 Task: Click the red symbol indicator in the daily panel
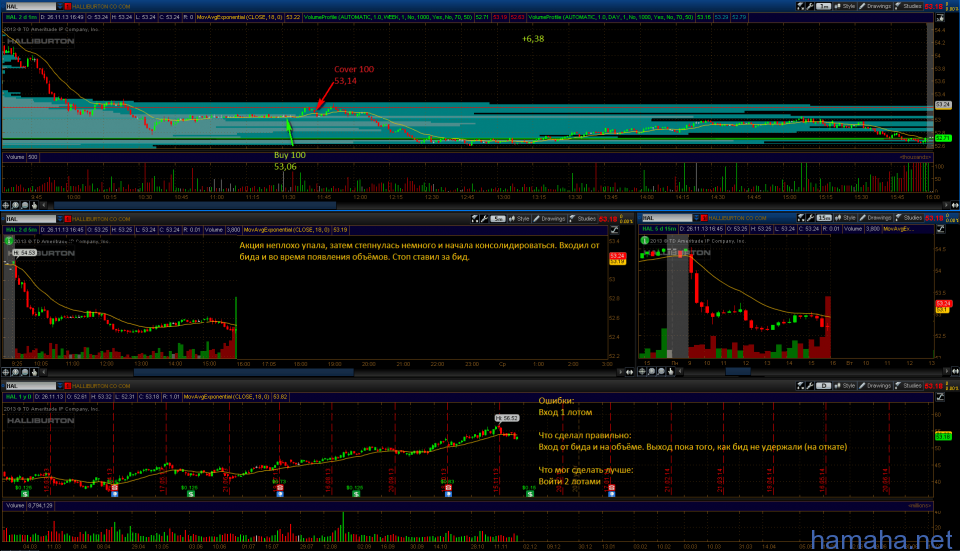pos(67,386)
